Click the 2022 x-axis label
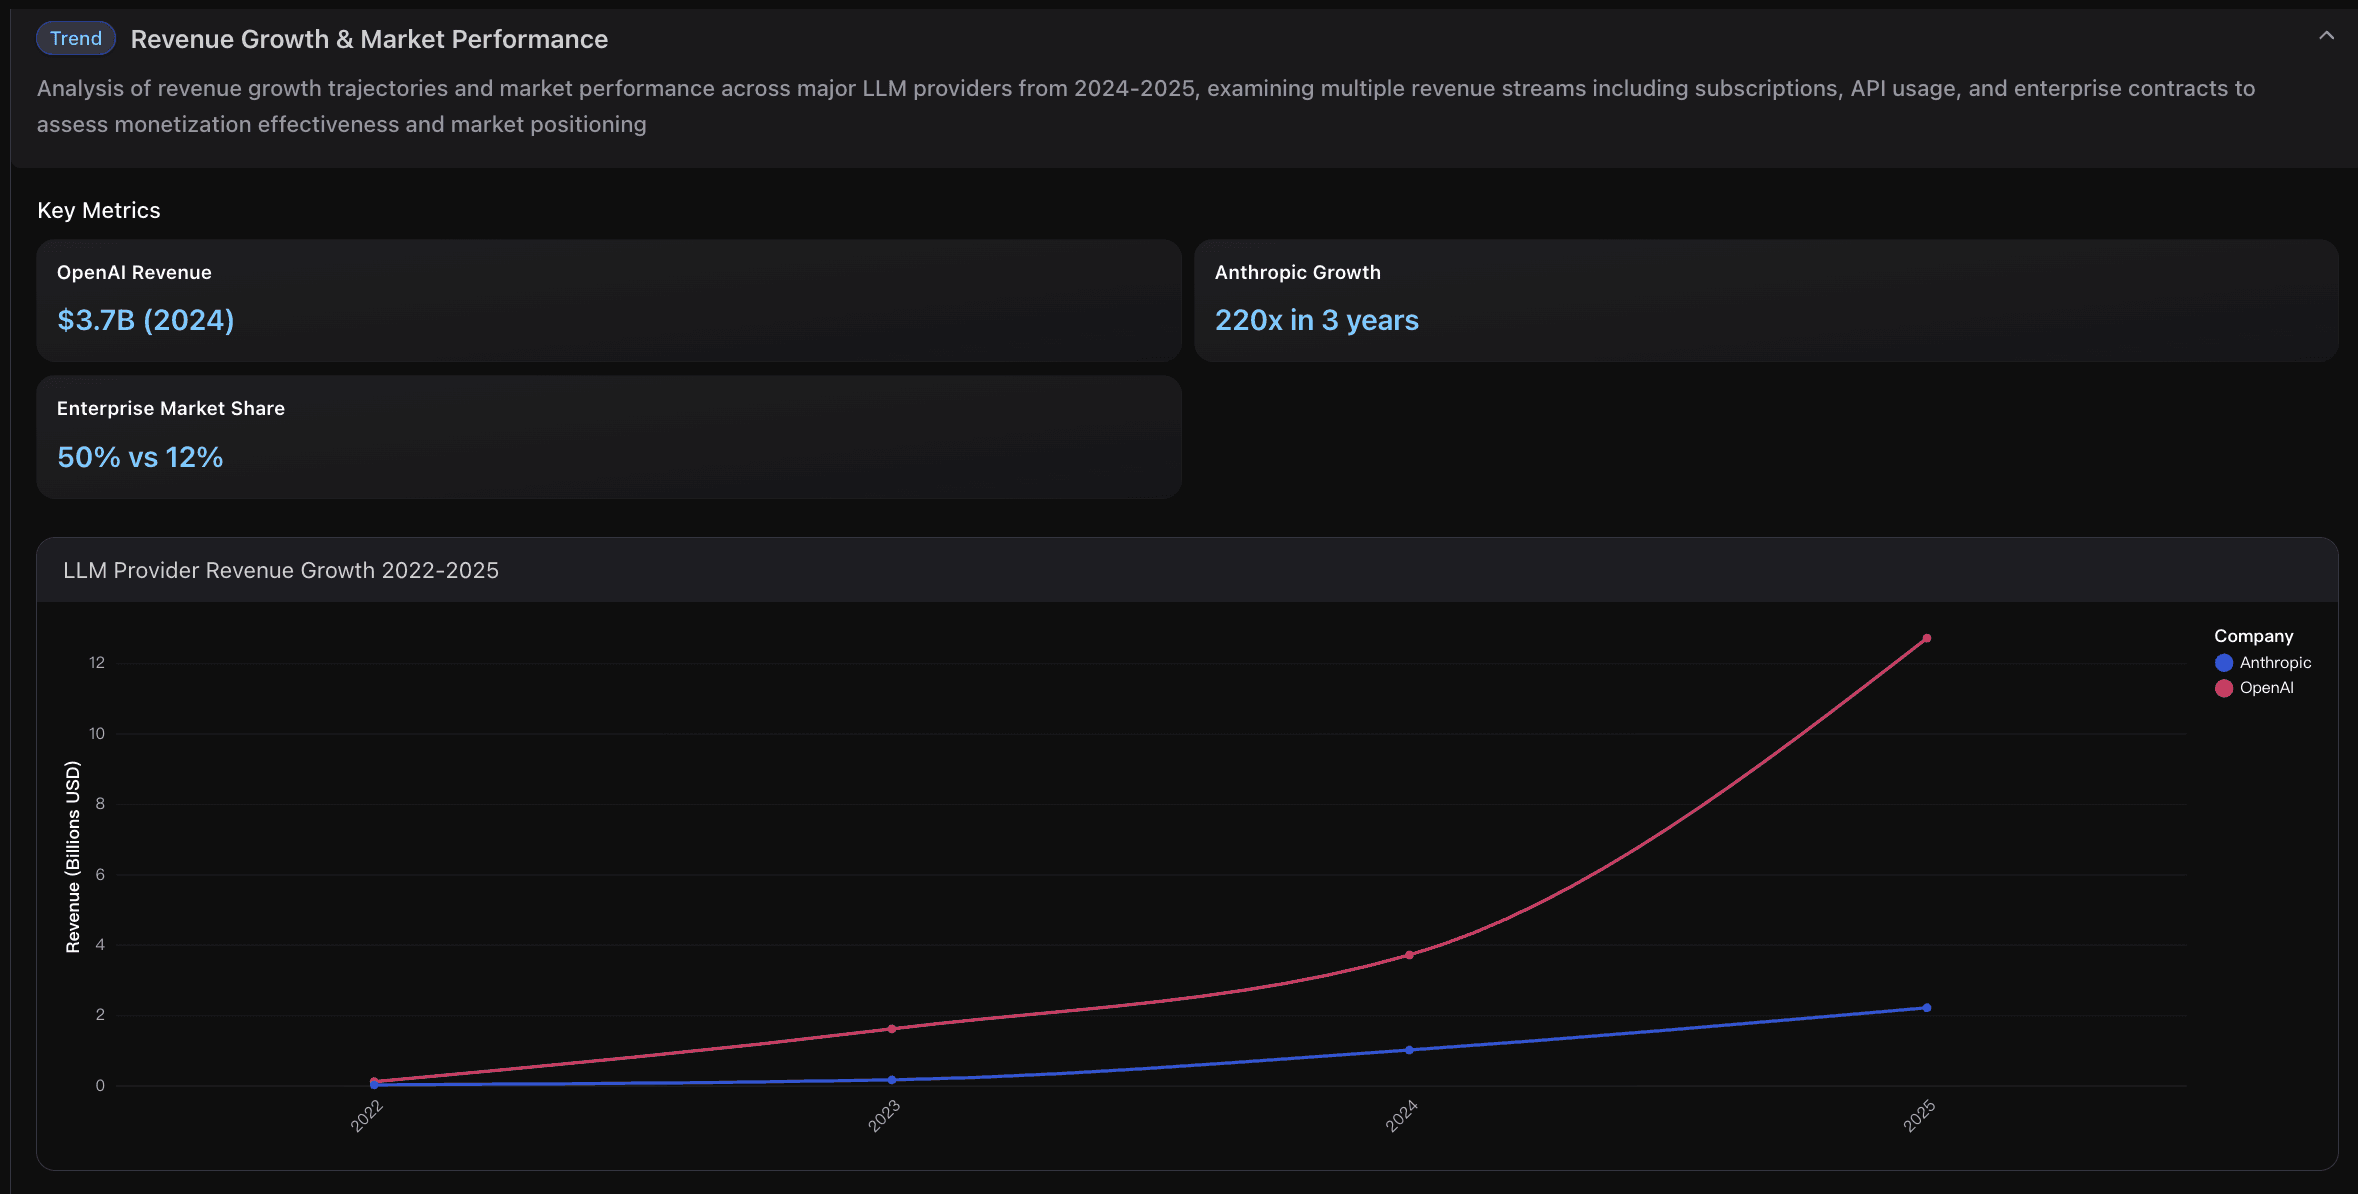Viewport: 2358px width, 1194px height. click(x=367, y=1116)
